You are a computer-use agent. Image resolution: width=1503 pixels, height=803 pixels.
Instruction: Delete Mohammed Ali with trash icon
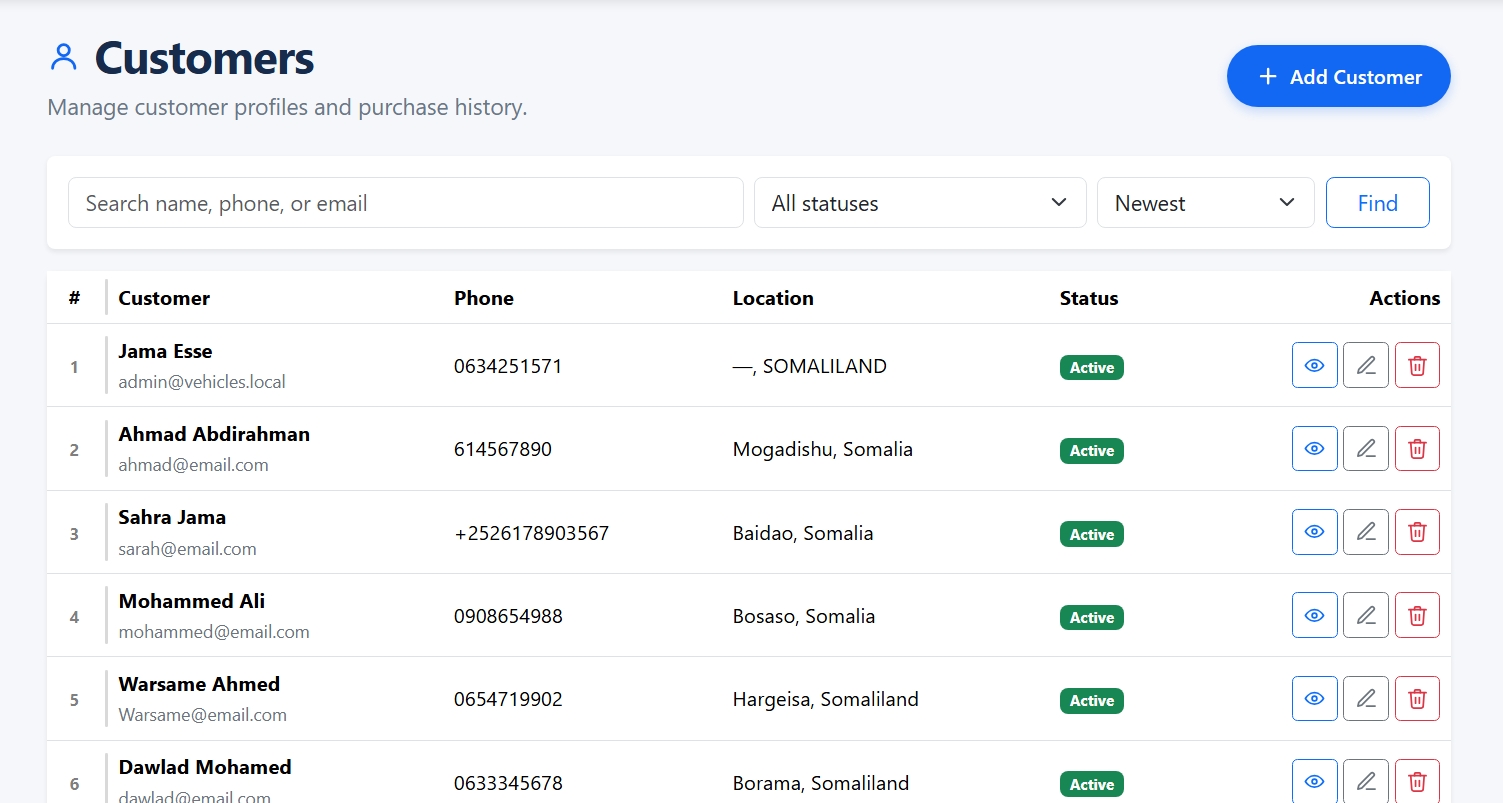1417,615
